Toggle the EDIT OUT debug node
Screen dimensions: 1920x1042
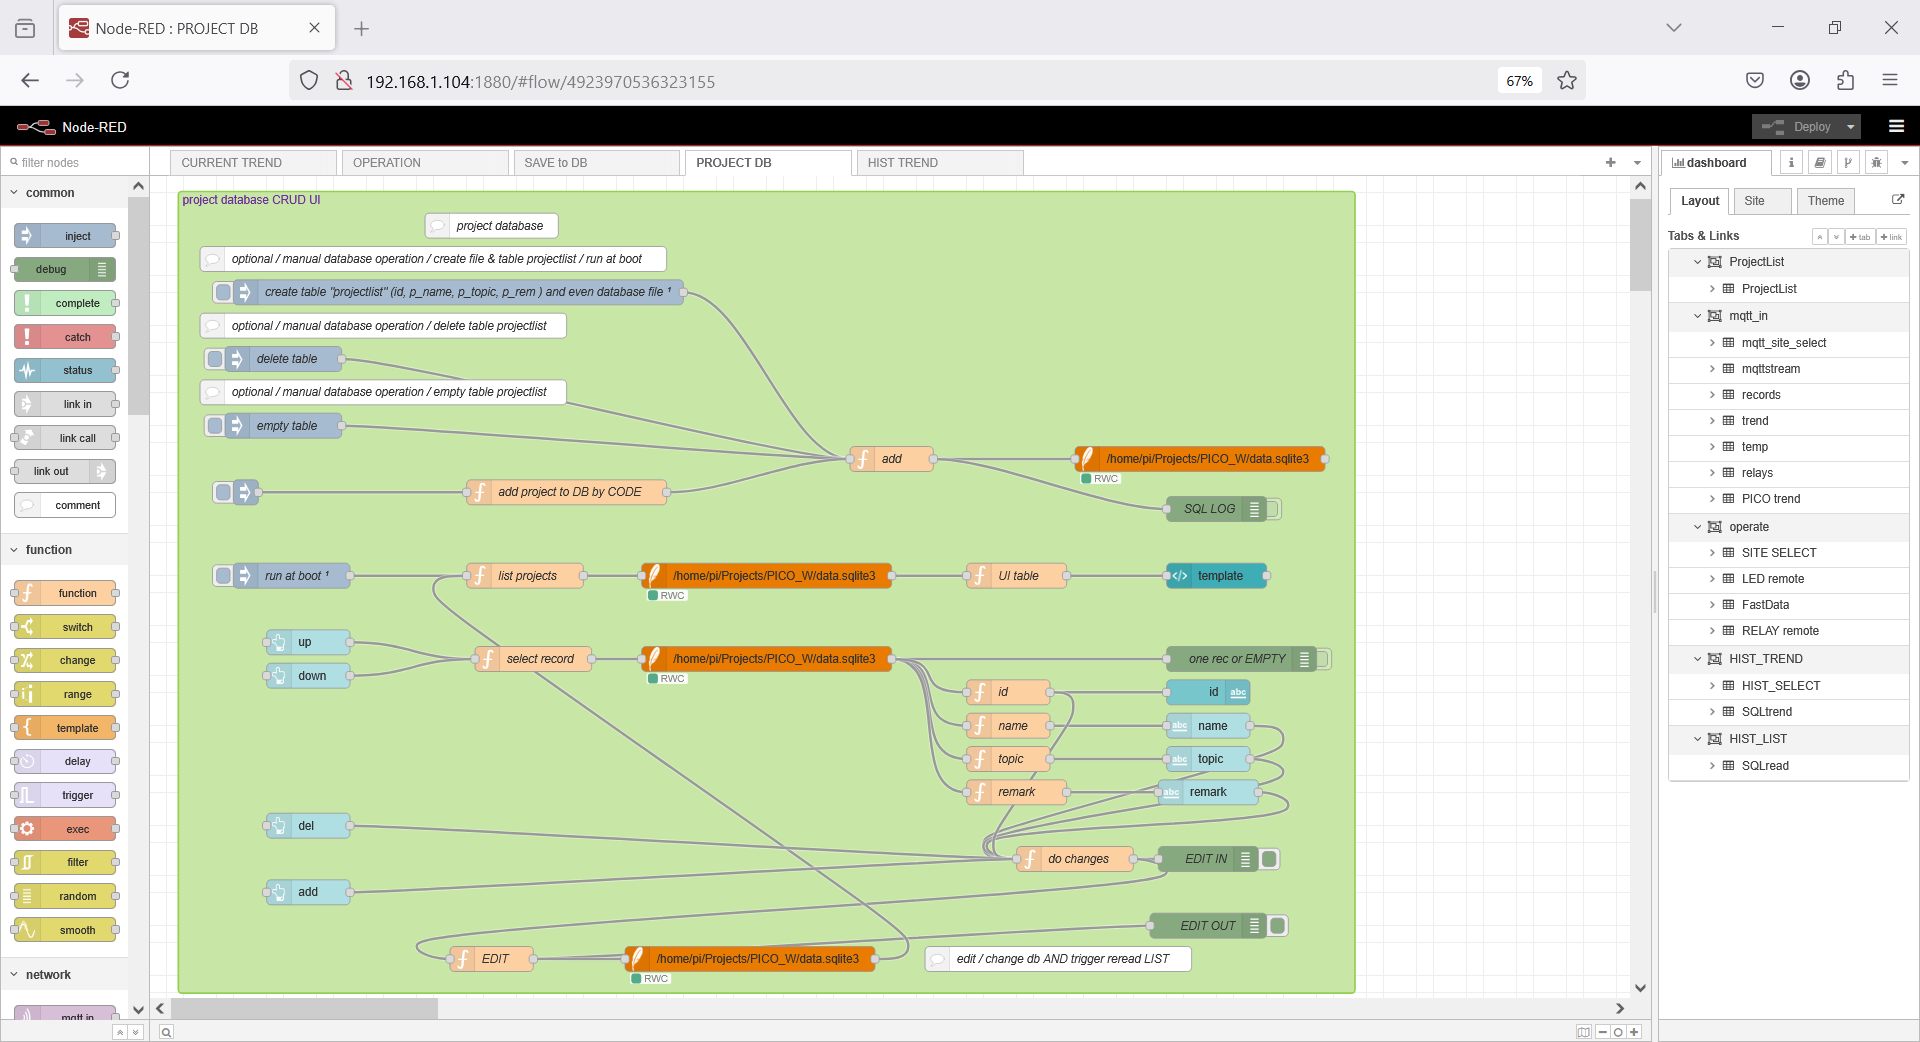click(x=1277, y=926)
